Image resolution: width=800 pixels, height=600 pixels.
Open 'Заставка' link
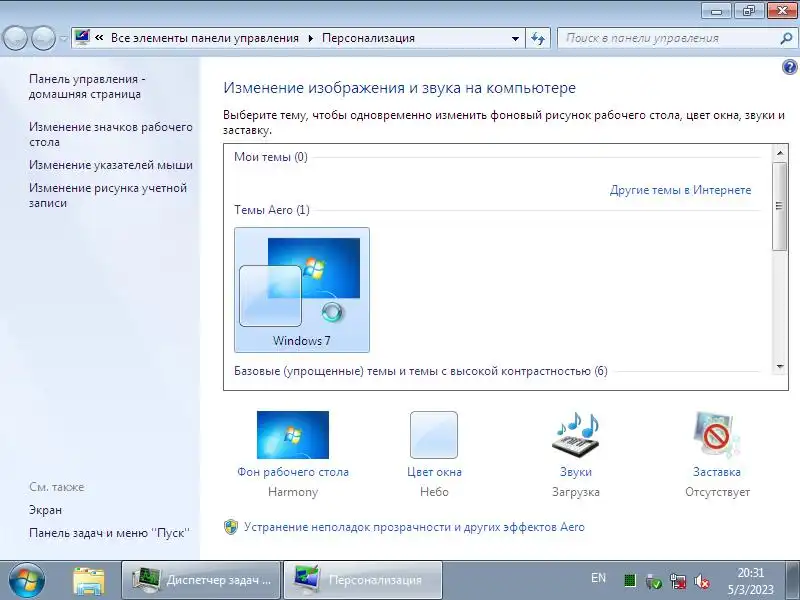[717, 472]
